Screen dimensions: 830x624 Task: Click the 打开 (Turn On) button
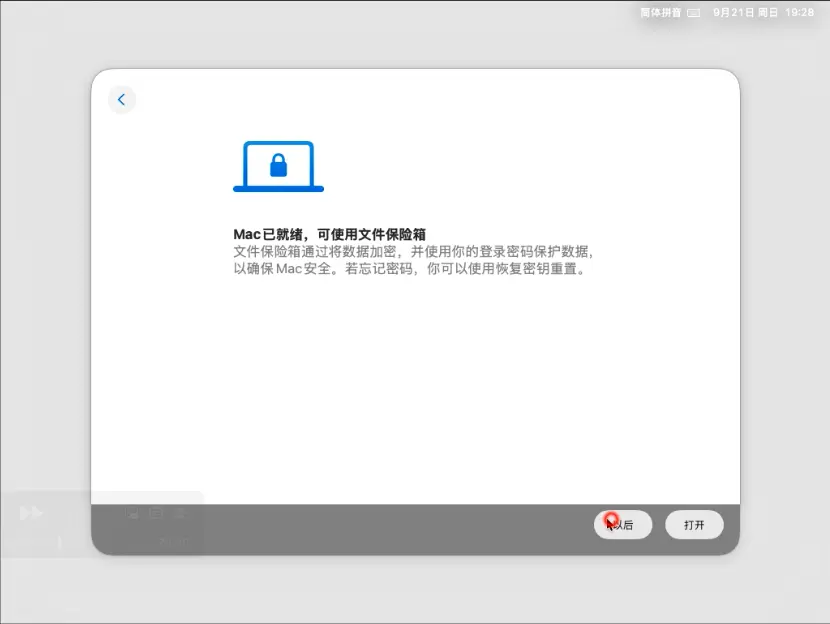694,524
